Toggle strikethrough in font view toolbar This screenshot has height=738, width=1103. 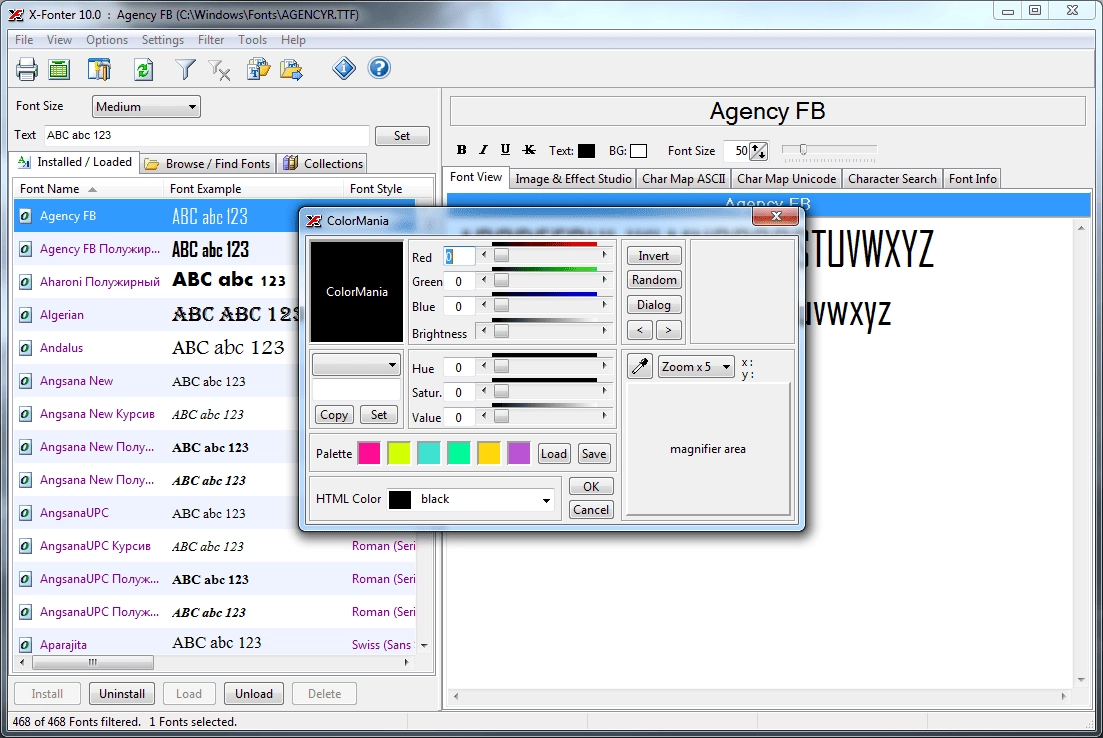tap(529, 150)
